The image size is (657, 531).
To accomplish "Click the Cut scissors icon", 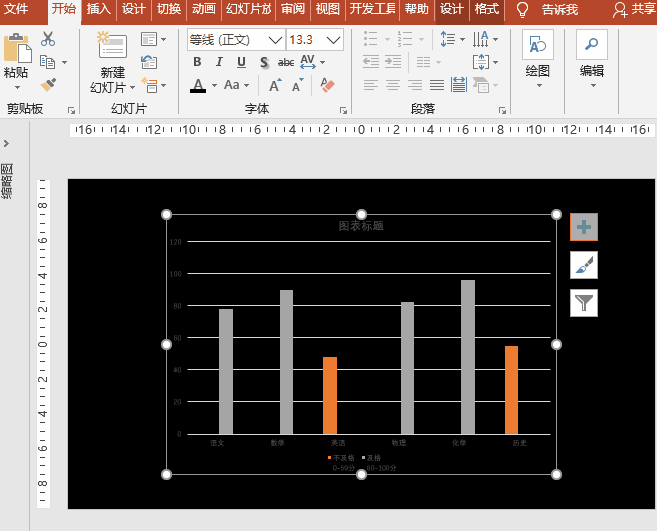I will pyautogui.click(x=48, y=39).
